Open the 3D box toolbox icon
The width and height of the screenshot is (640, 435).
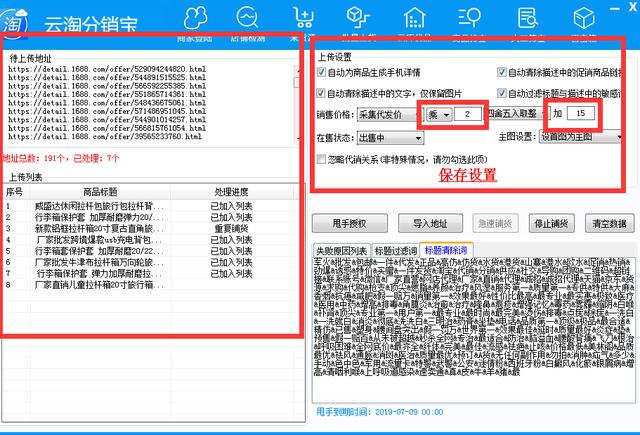pyautogui.click(x=584, y=18)
